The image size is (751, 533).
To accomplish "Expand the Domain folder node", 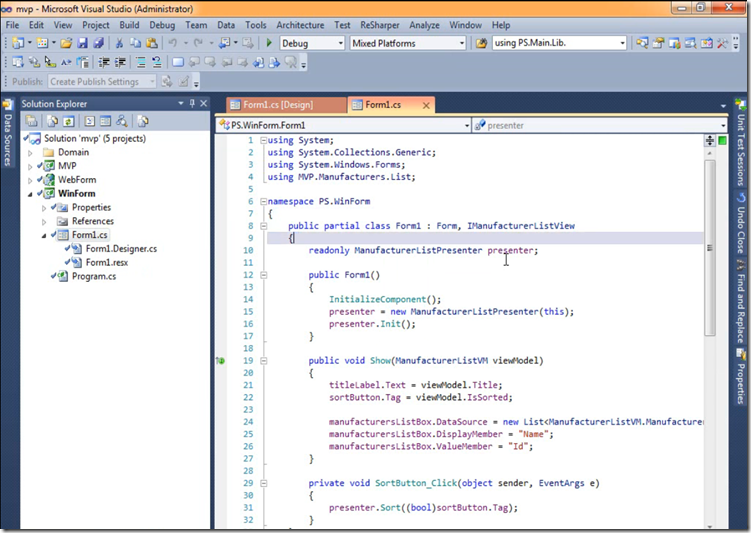I will click(30, 153).
